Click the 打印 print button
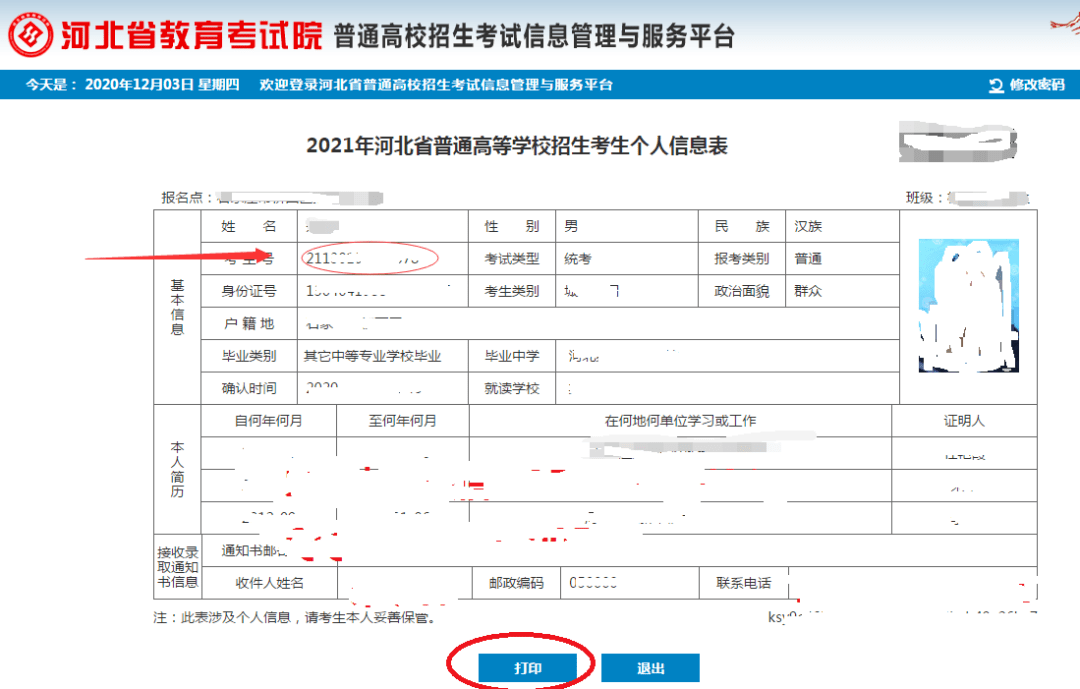The width and height of the screenshot is (1080, 689). (527, 667)
